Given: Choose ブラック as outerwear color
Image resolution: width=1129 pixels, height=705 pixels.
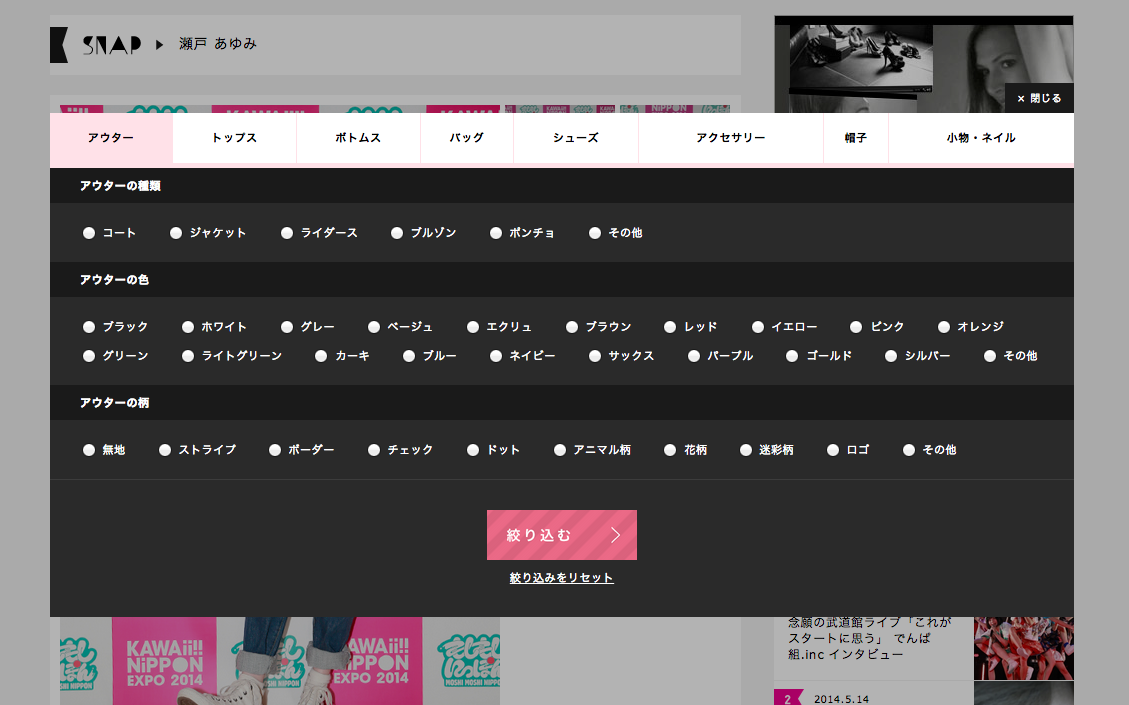Looking at the screenshot, I should (x=89, y=327).
